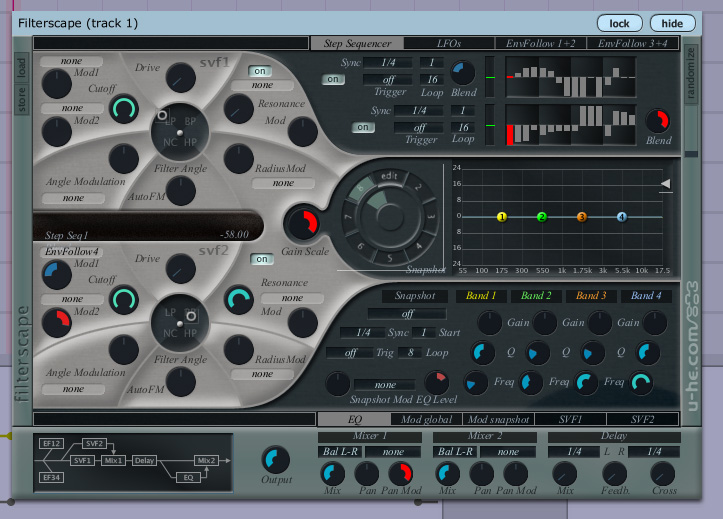This screenshot has height=519, width=723.
Task: Adjust the Band 4 Freq knob
Action: pos(641,383)
